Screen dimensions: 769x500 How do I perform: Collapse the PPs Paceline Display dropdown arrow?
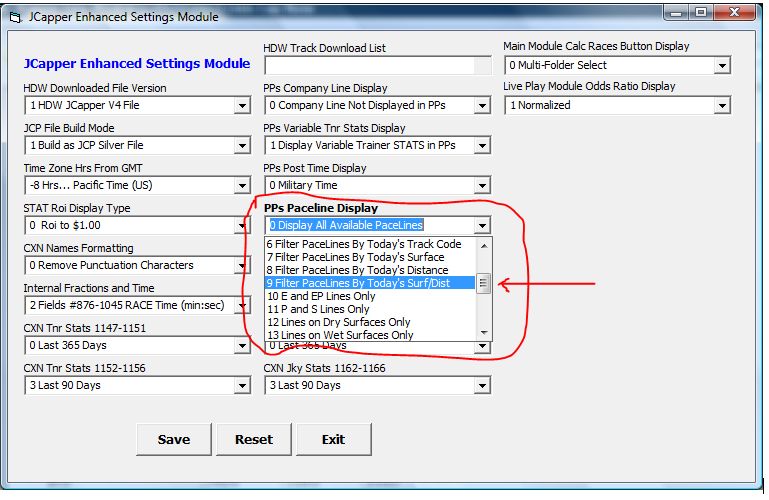pyautogui.click(x=482, y=225)
